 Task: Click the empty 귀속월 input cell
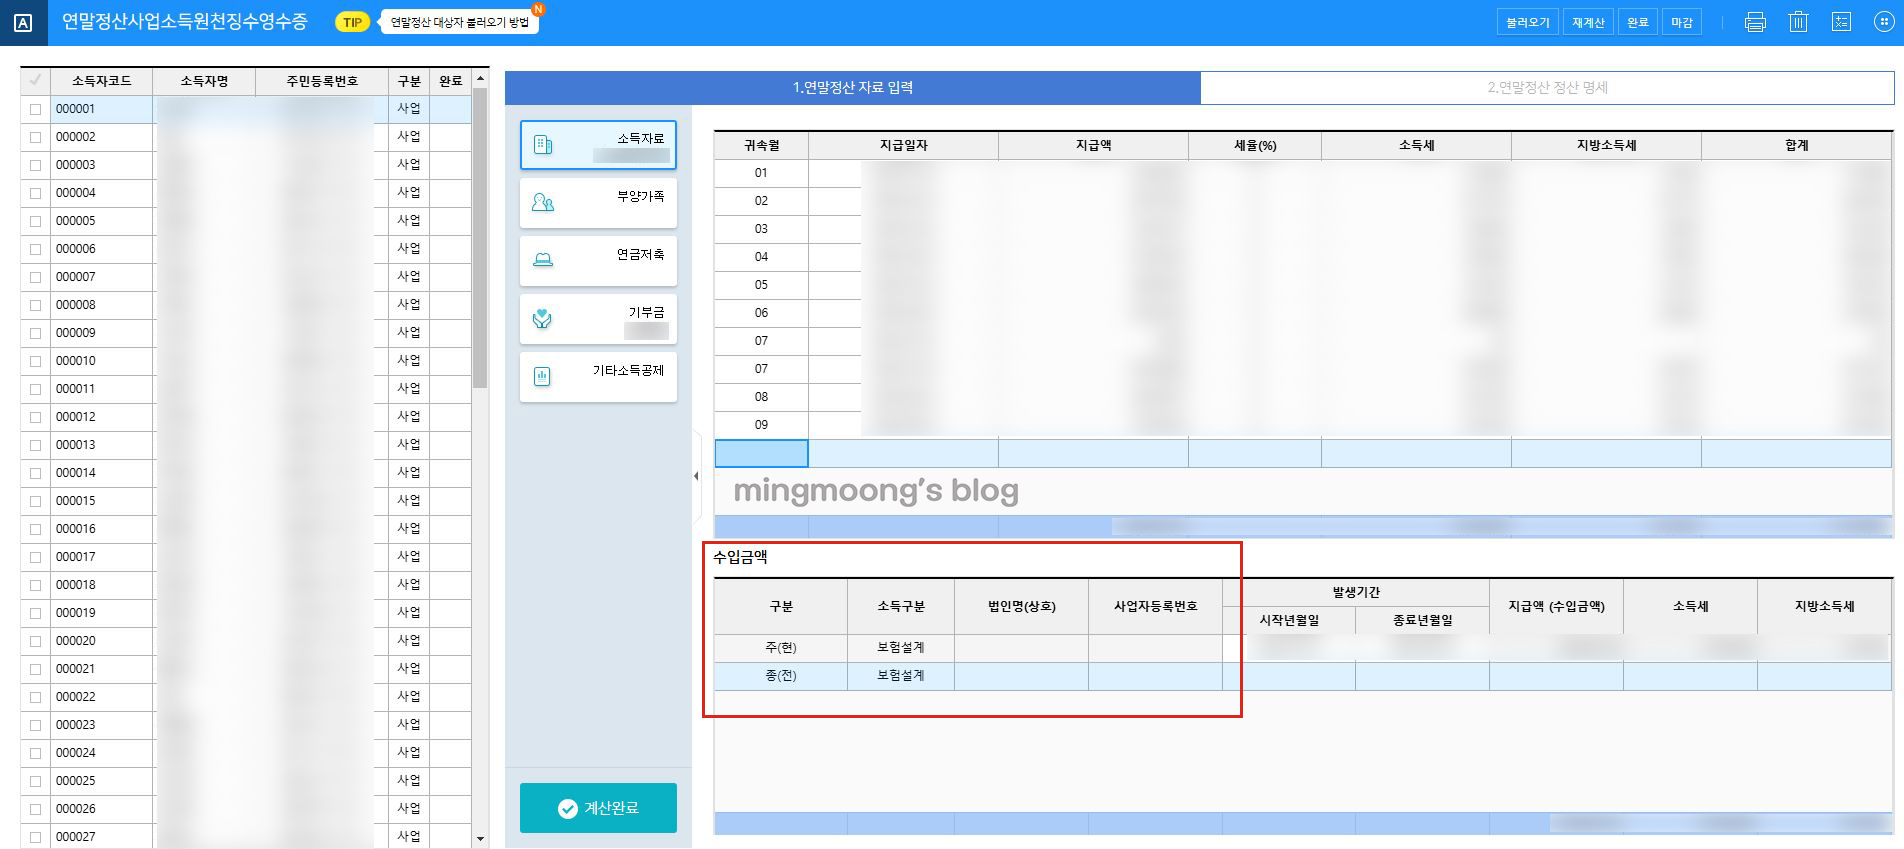click(x=761, y=453)
